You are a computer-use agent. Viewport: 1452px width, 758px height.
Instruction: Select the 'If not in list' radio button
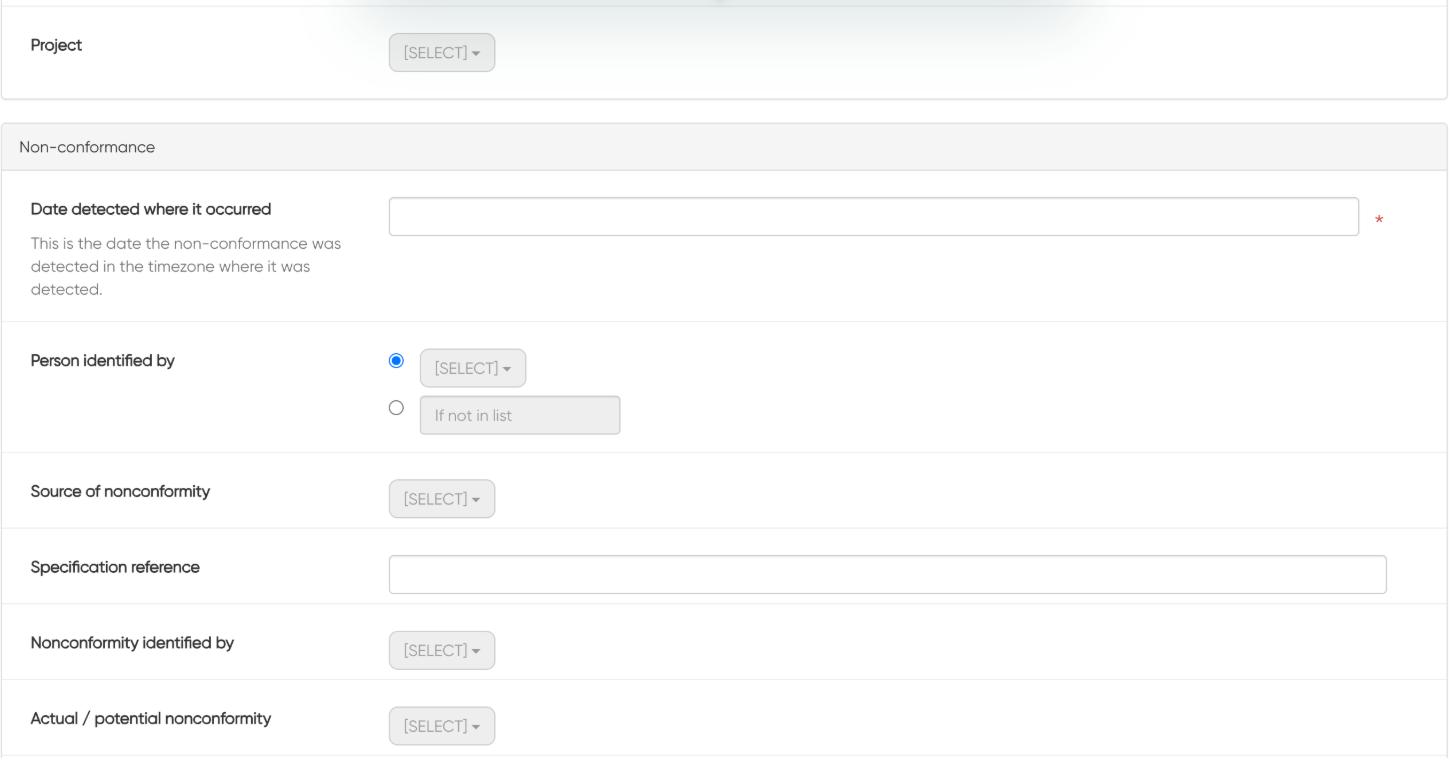tap(396, 408)
